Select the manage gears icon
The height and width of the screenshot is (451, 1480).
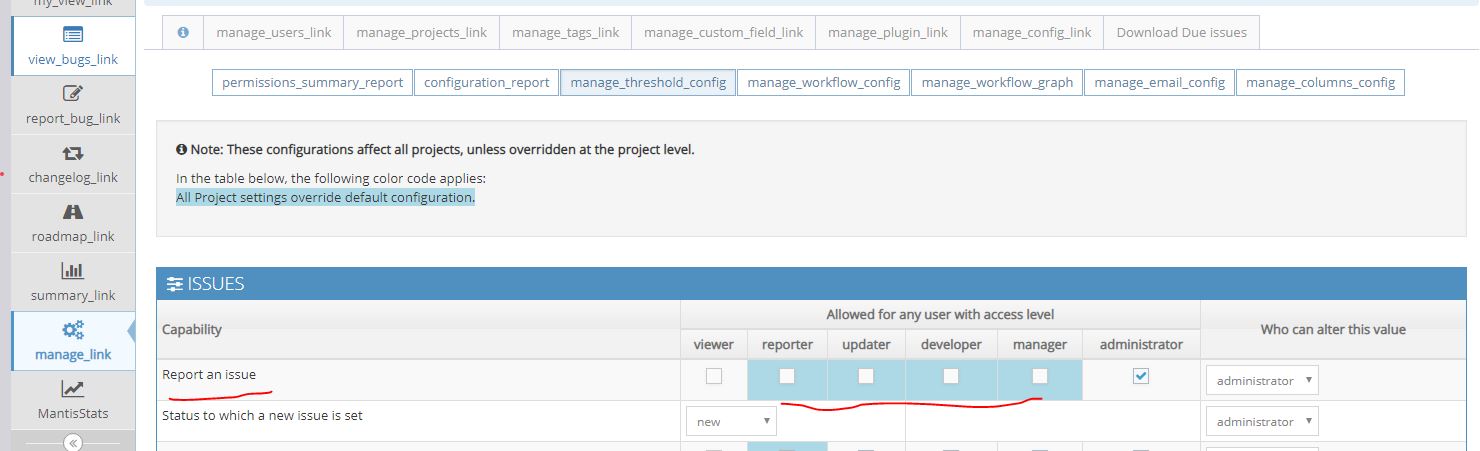(73, 330)
